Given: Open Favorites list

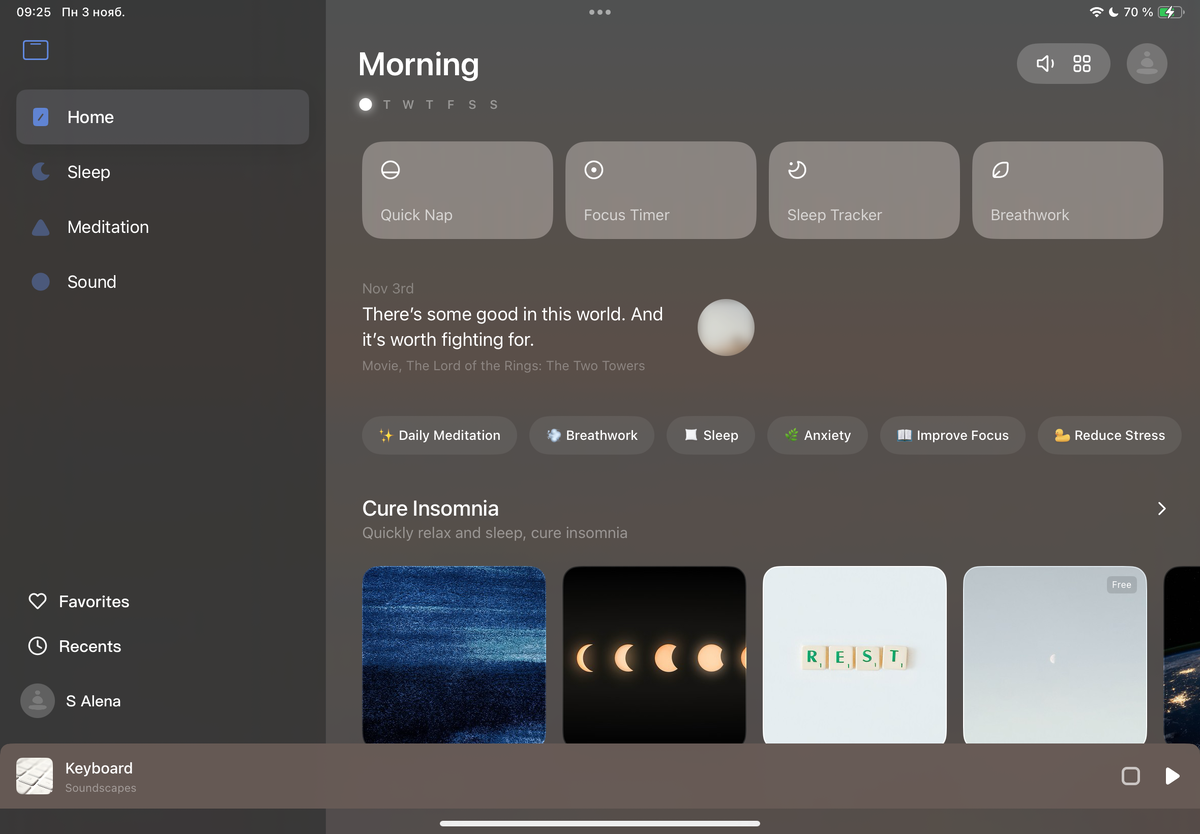Looking at the screenshot, I should tap(79, 601).
